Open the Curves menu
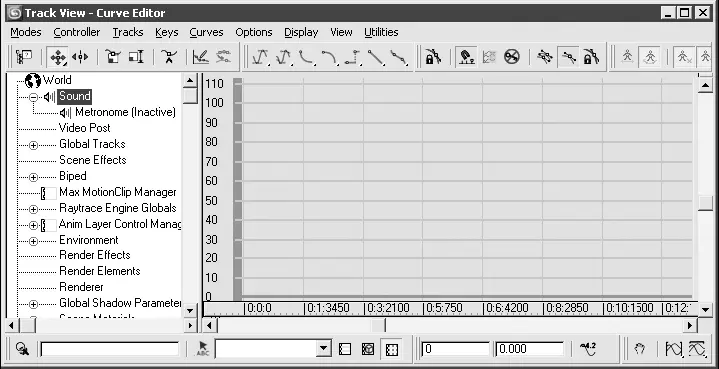Image resolution: width=719 pixels, height=369 pixels. tap(206, 32)
